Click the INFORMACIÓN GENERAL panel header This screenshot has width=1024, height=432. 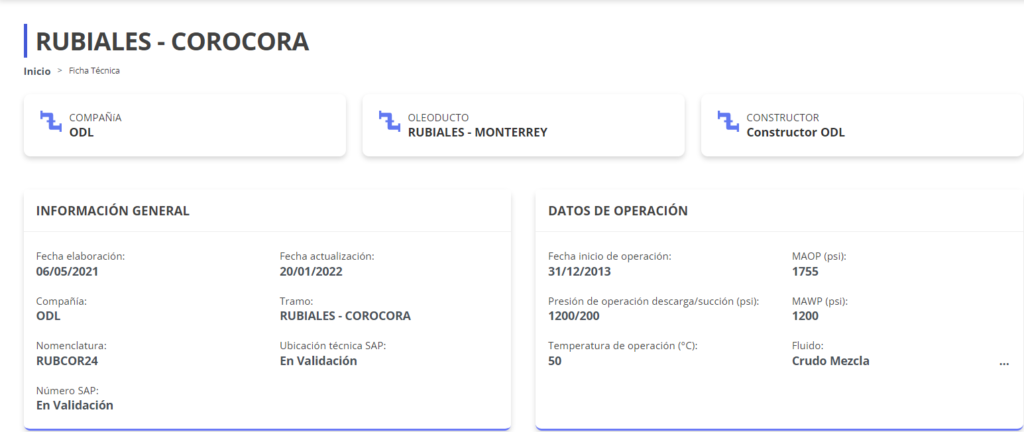point(113,211)
